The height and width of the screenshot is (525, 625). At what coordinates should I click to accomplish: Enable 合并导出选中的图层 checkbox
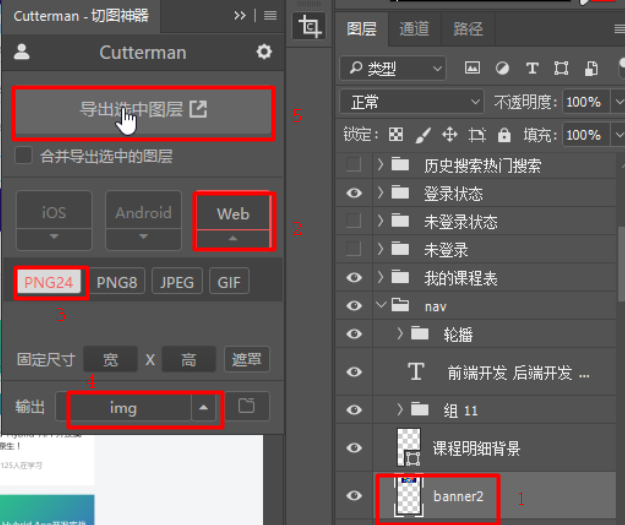pyautogui.click(x=24, y=156)
